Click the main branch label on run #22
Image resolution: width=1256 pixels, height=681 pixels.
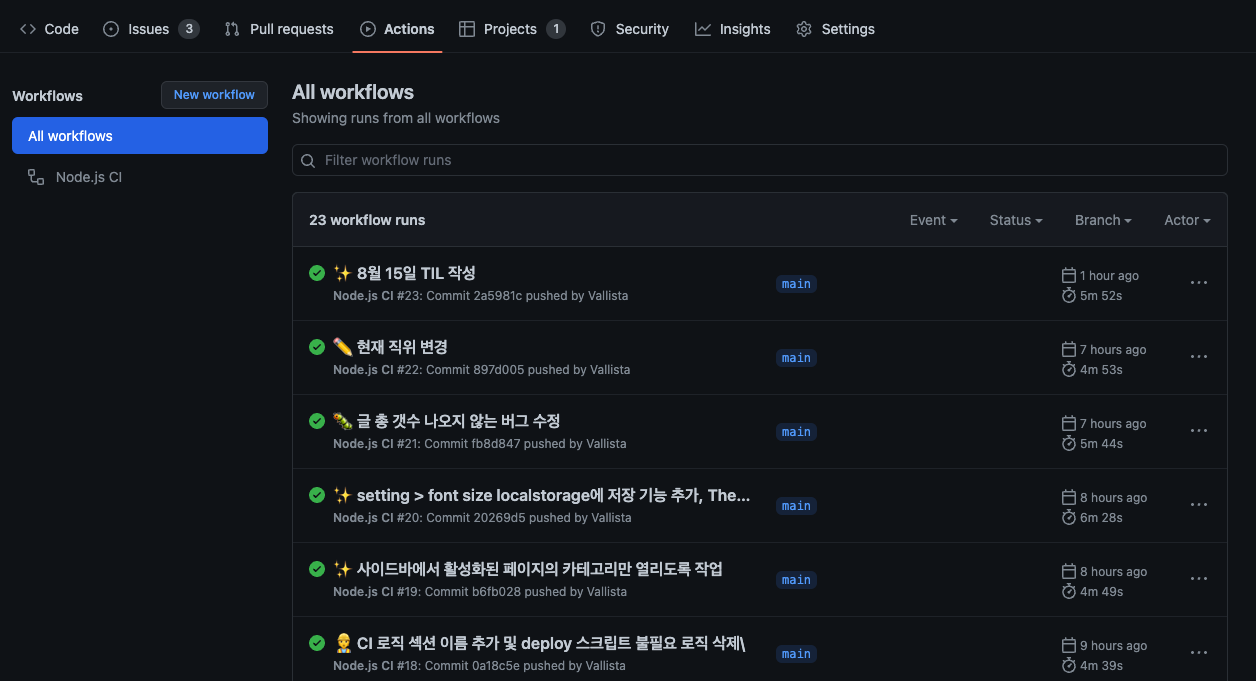click(796, 357)
